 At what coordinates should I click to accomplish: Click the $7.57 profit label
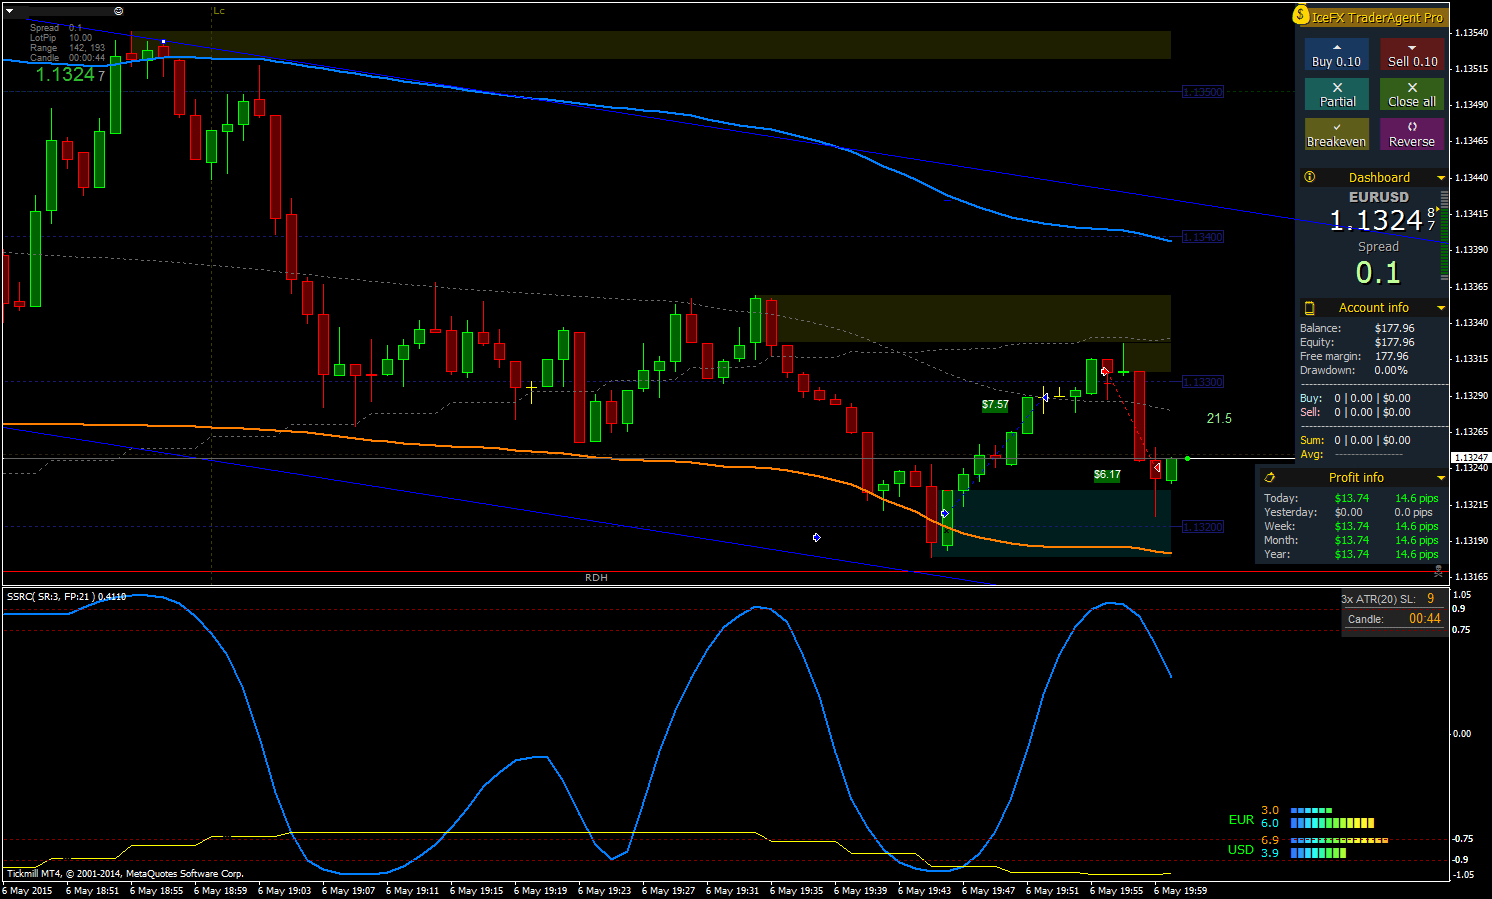point(995,405)
